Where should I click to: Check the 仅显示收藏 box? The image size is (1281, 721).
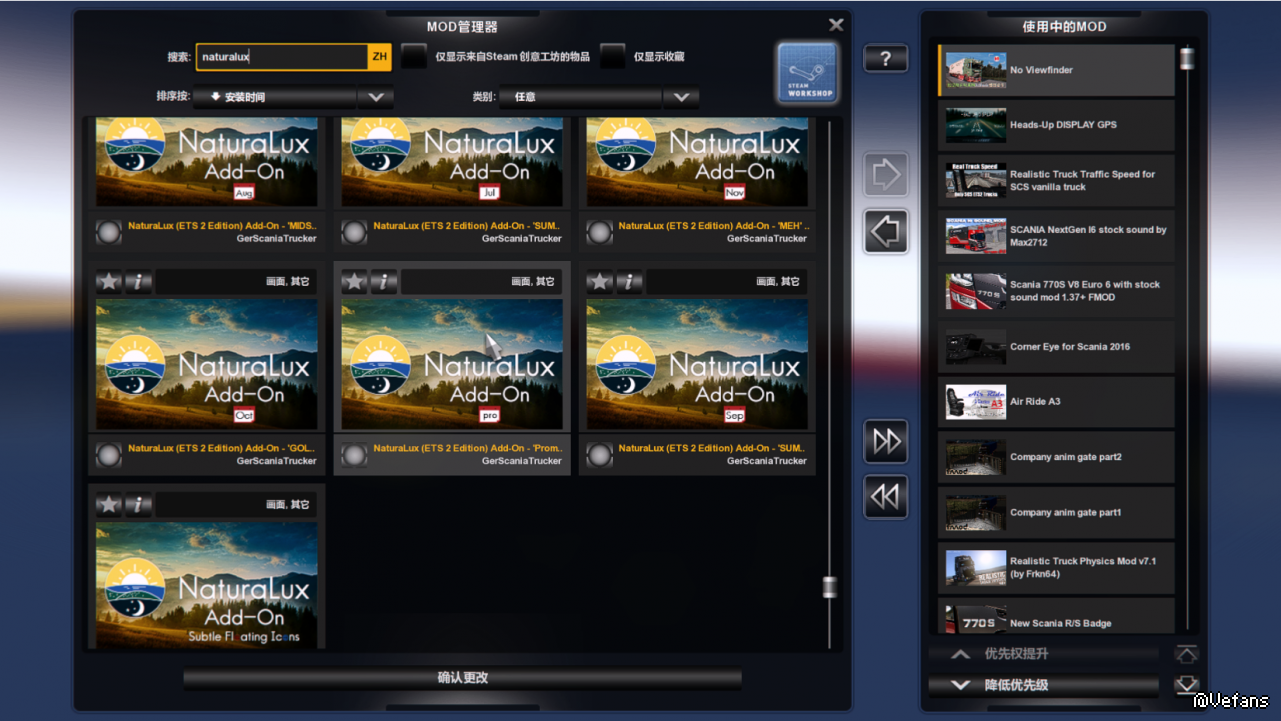[x=613, y=57]
